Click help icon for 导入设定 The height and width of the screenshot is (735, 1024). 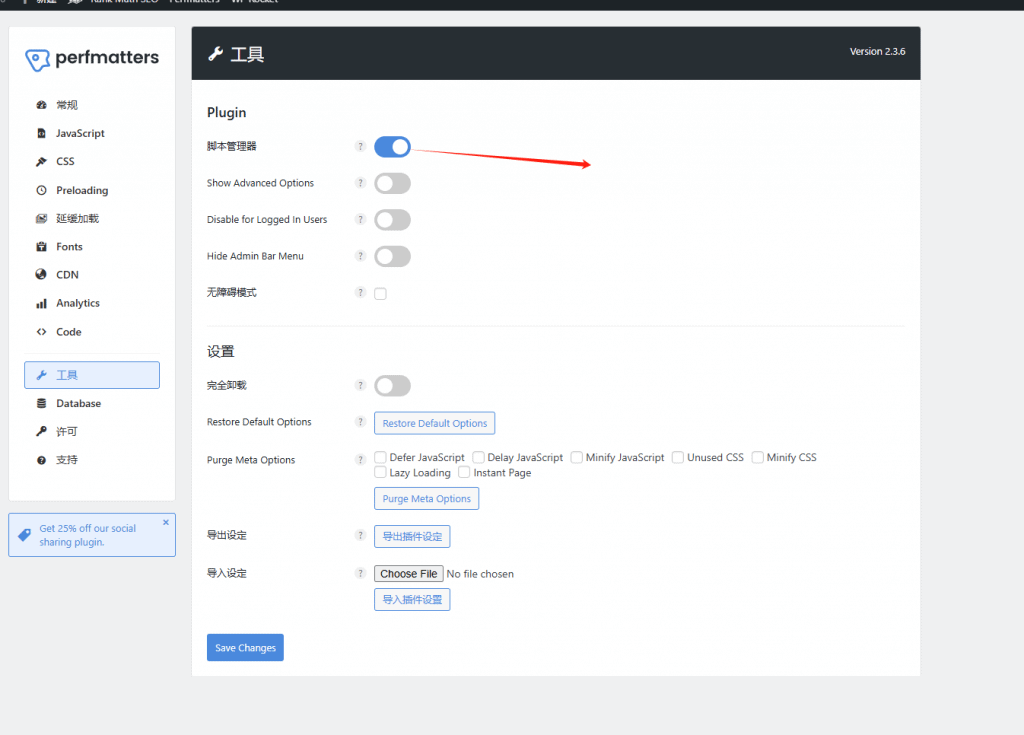pyautogui.click(x=360, y=573)
